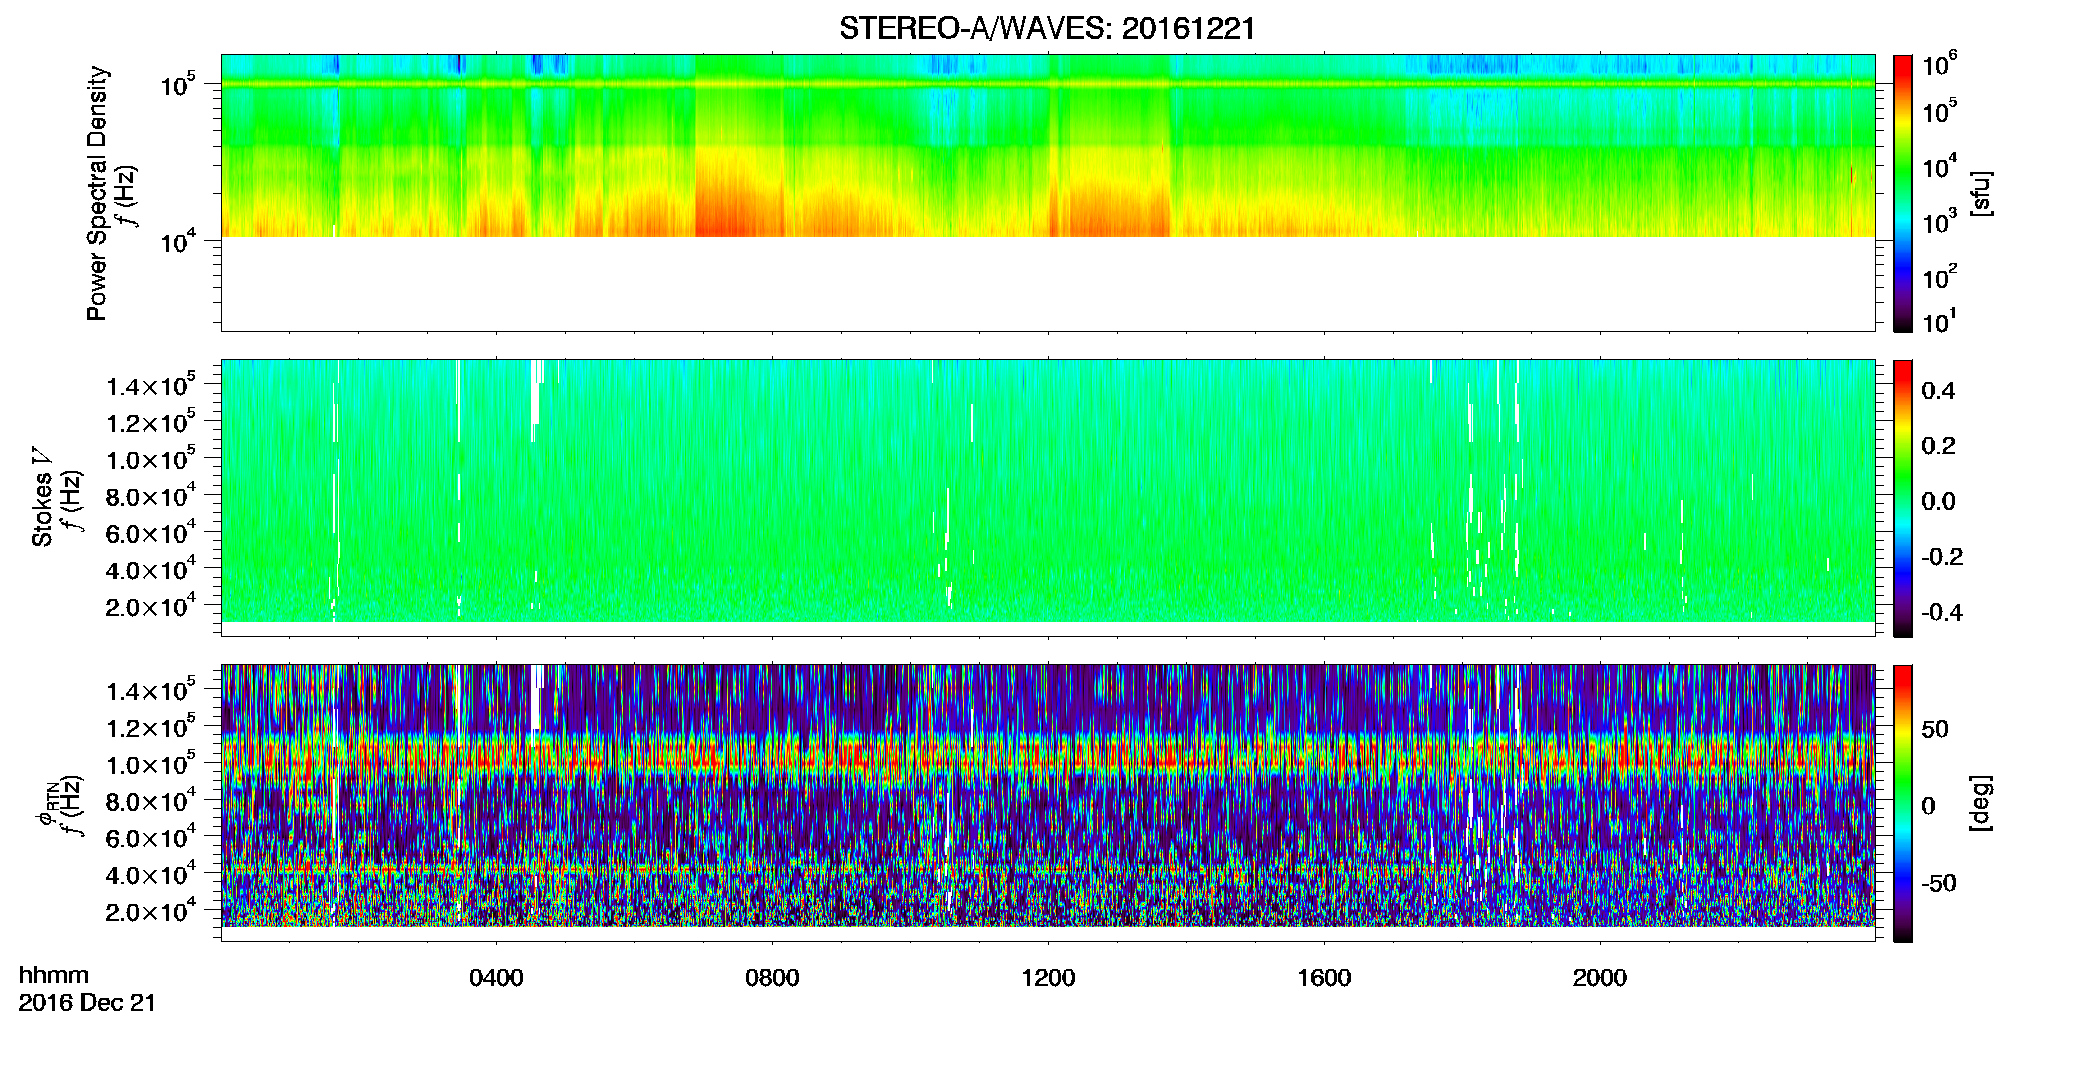Viewport: 2096px width, 1080px height.
Task: Click the 2016 Dec 21 date label
Action: point(87,1003)
